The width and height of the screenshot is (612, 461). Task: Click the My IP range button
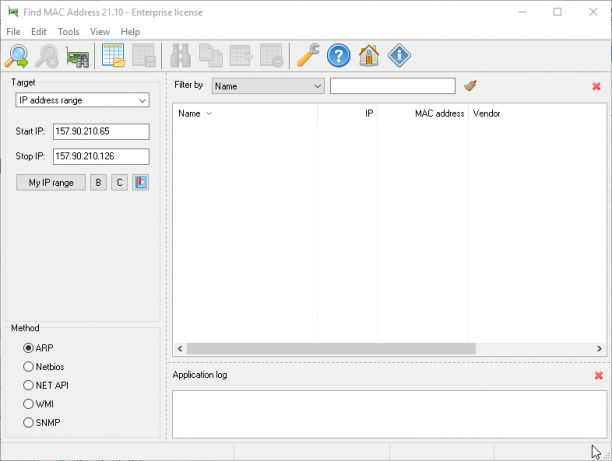[51, 182]
